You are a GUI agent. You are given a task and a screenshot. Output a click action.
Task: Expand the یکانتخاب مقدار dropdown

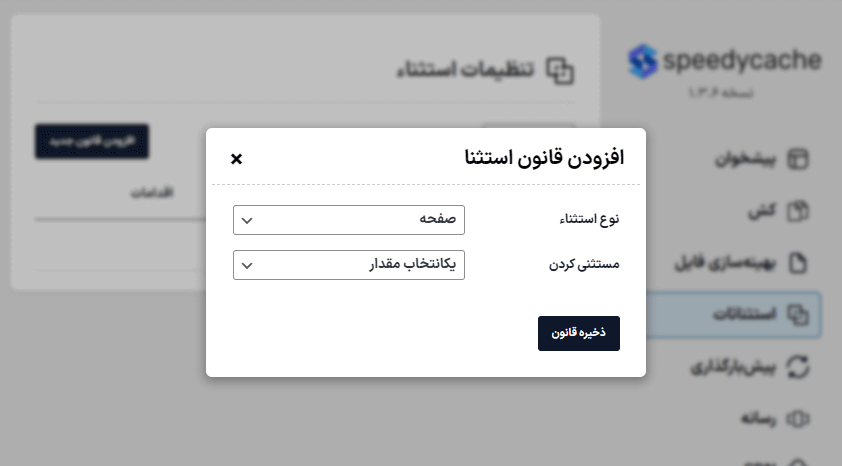coord(349,265)
